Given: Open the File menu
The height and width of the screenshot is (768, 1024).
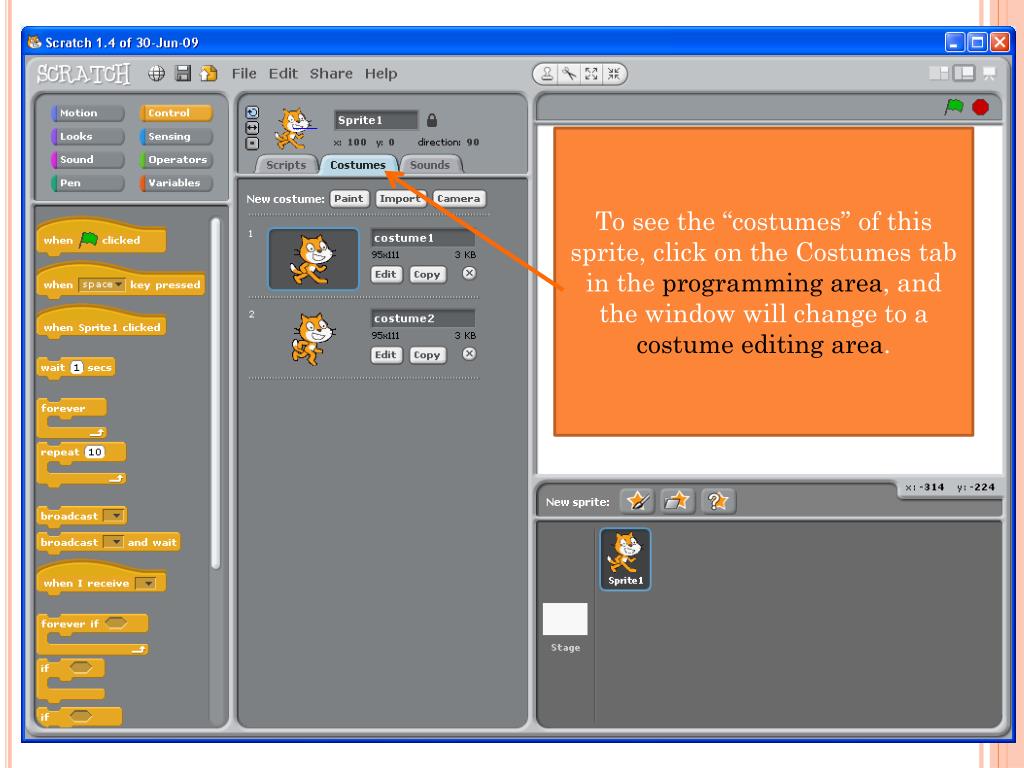Looking at the screenshot, I should (244, 74).
